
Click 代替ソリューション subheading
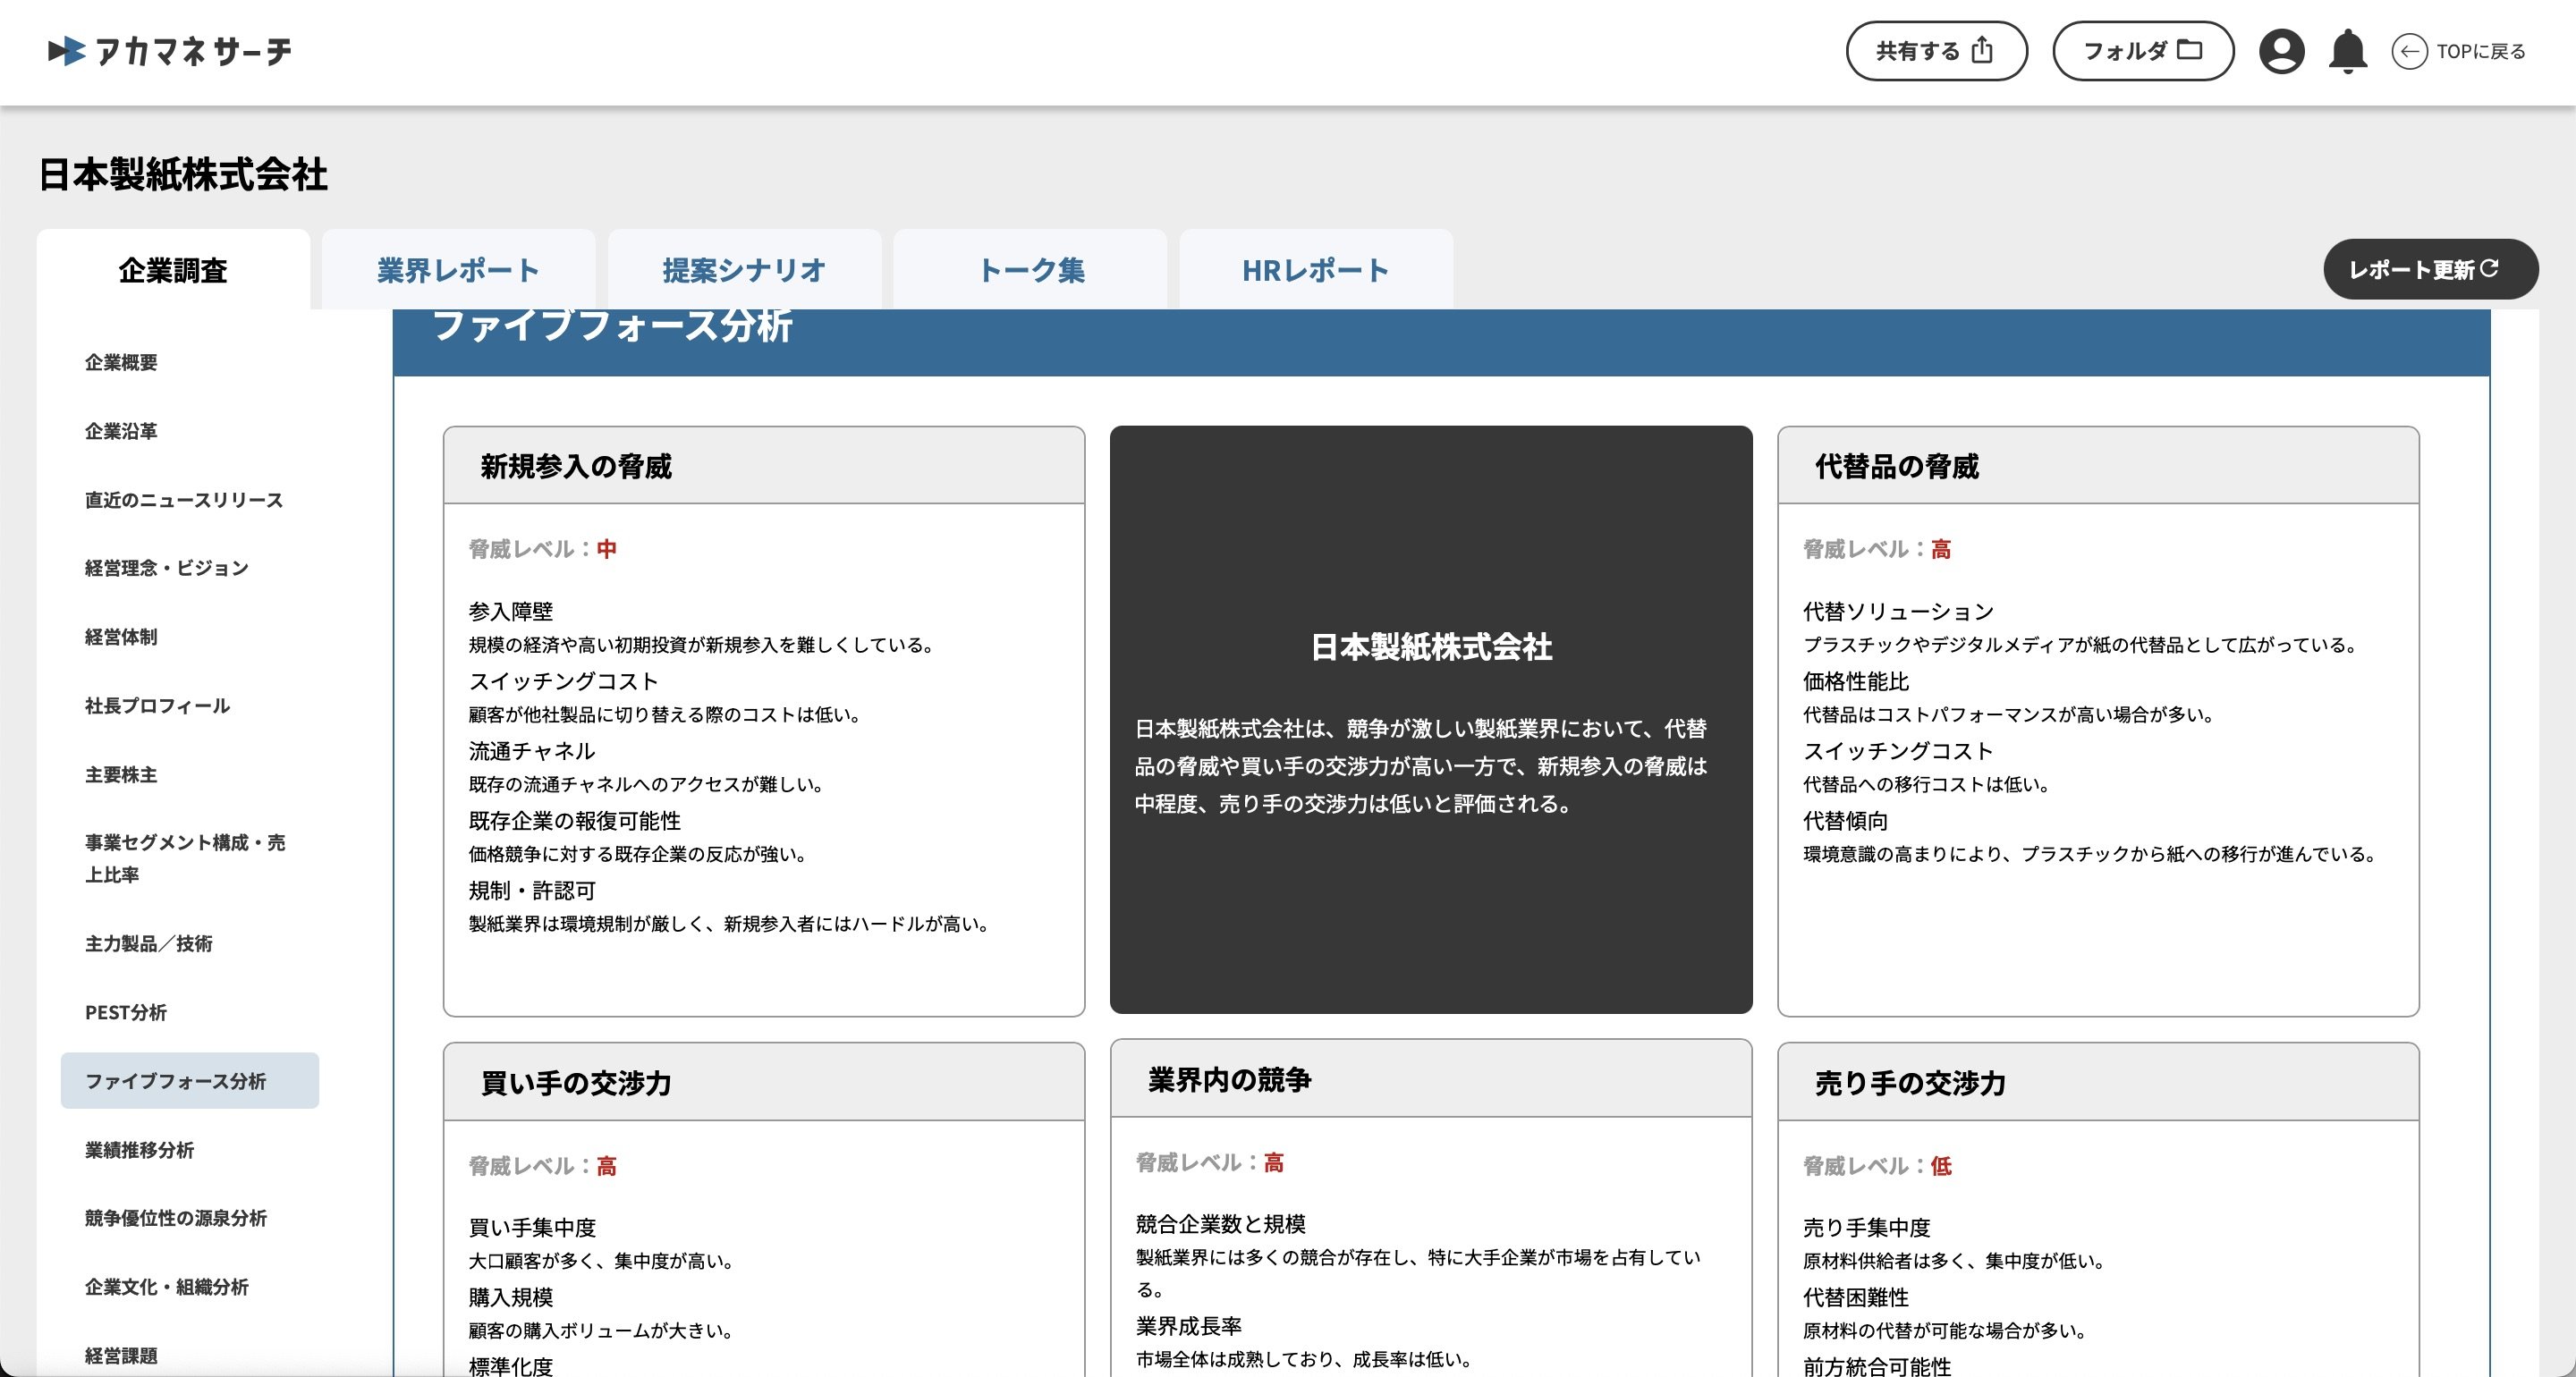coord(1899,611)
